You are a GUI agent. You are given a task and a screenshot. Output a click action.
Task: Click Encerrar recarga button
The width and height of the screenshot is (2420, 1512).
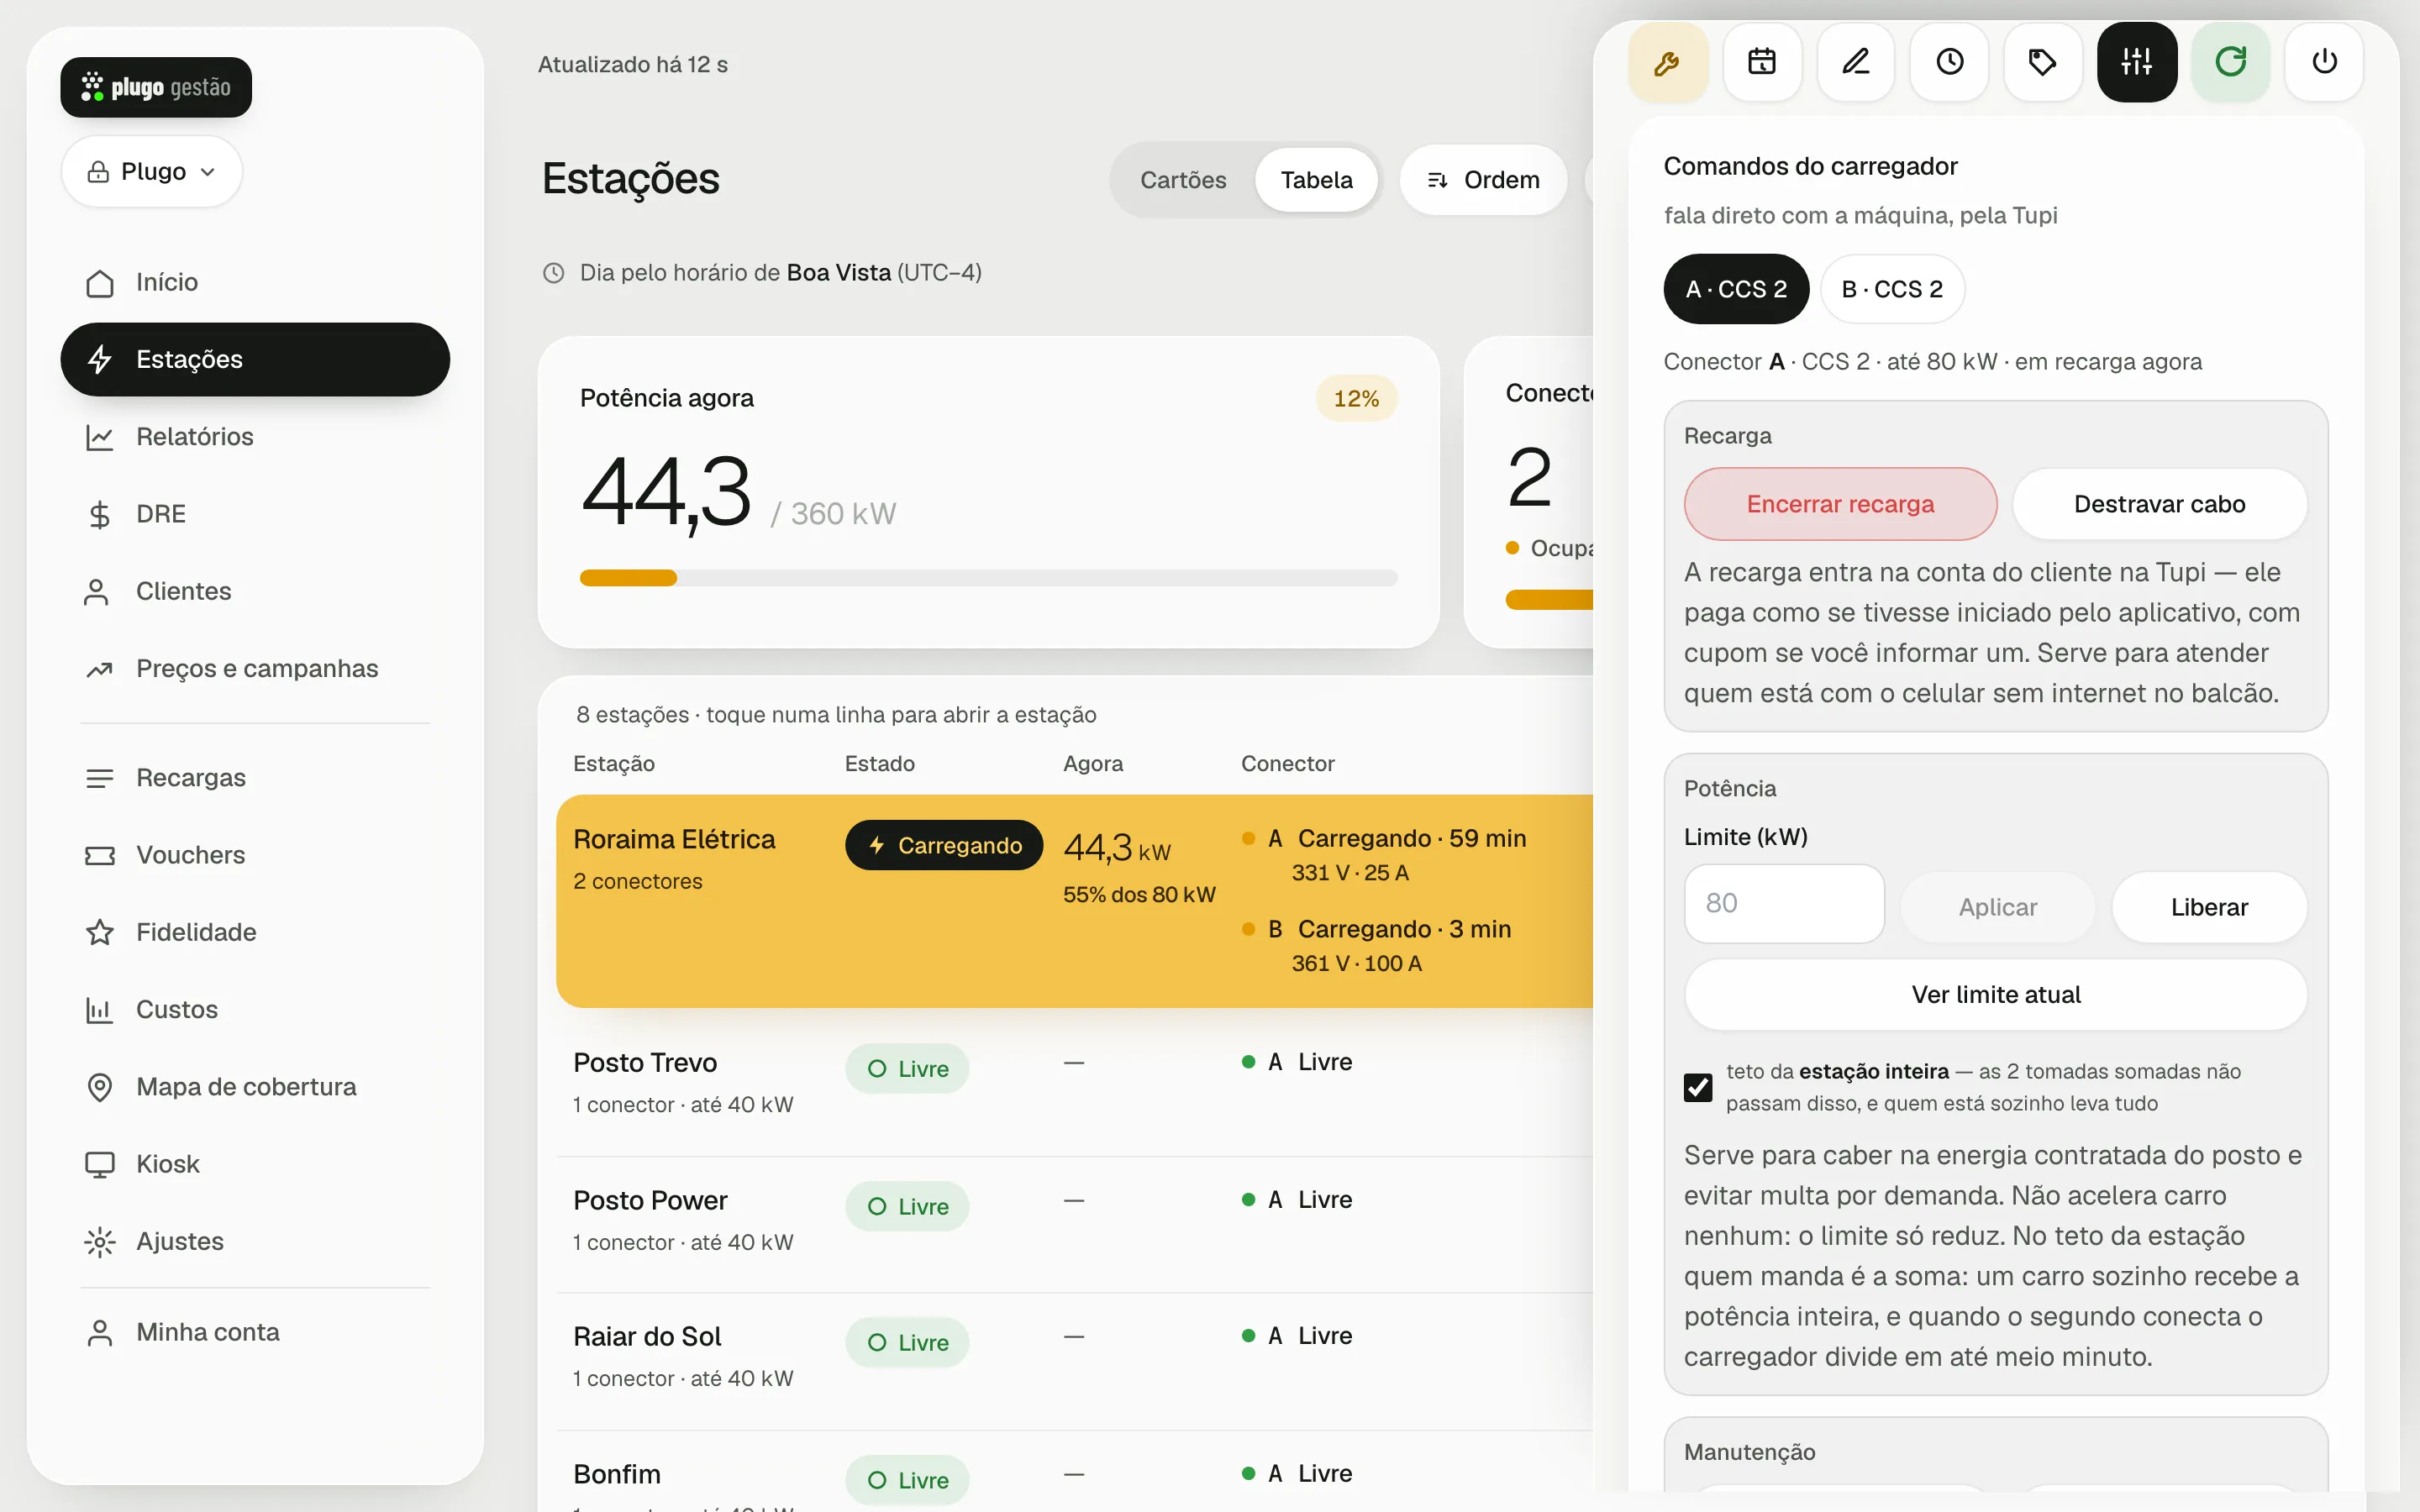[1840, 504]
